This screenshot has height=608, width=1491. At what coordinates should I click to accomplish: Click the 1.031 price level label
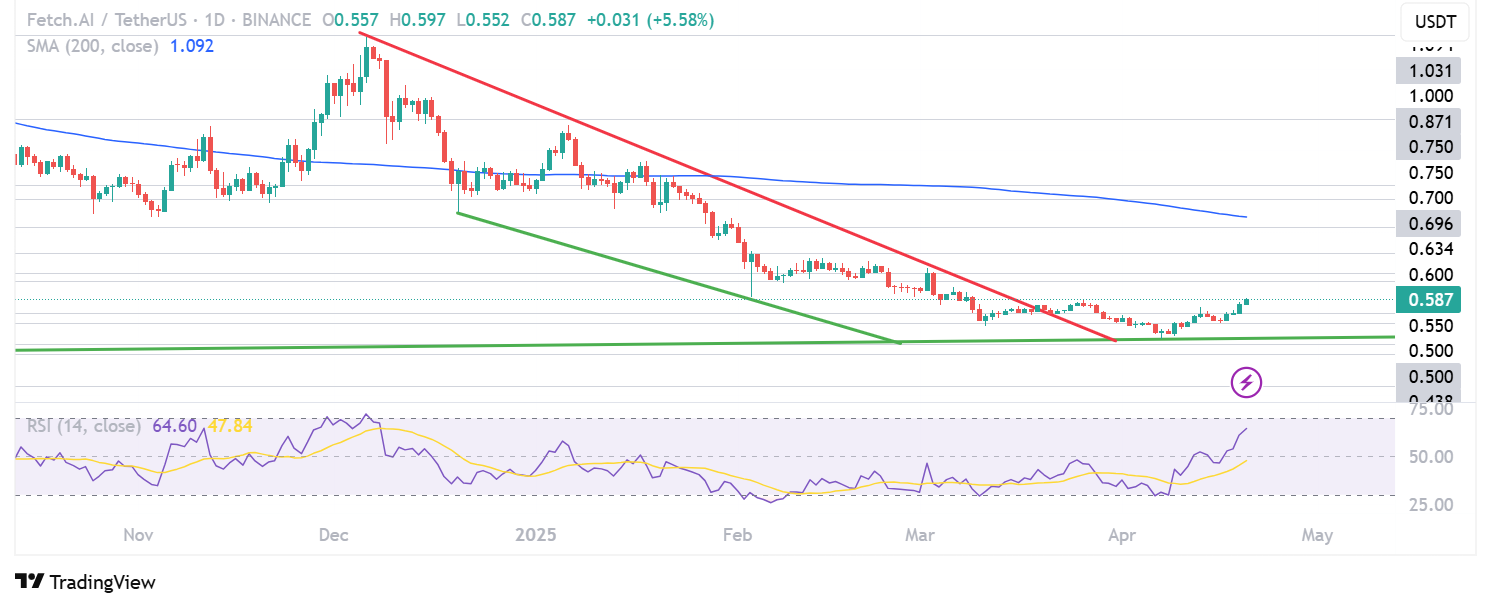[x=1431, y=70]
